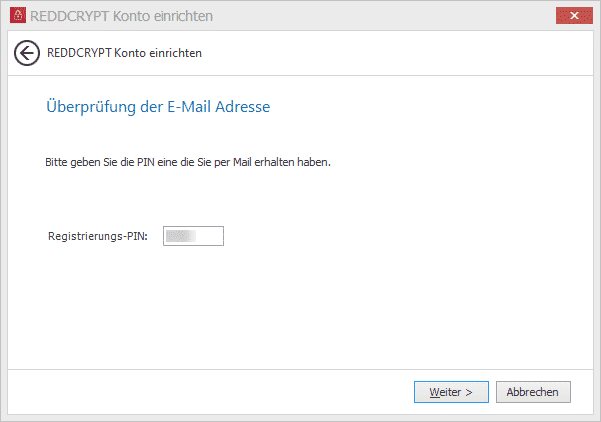601x422 pixels.
Task: Click the word Adresse in blue heading
Action: point(242,107)
